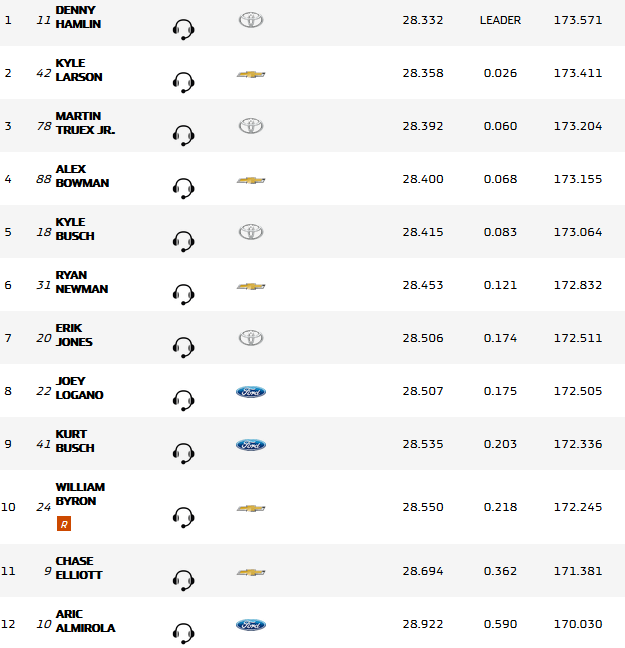Click Joey Logano's Ford manufacturer logo
The height and width of the screenshot is (648, 625).
click(251, 392)
